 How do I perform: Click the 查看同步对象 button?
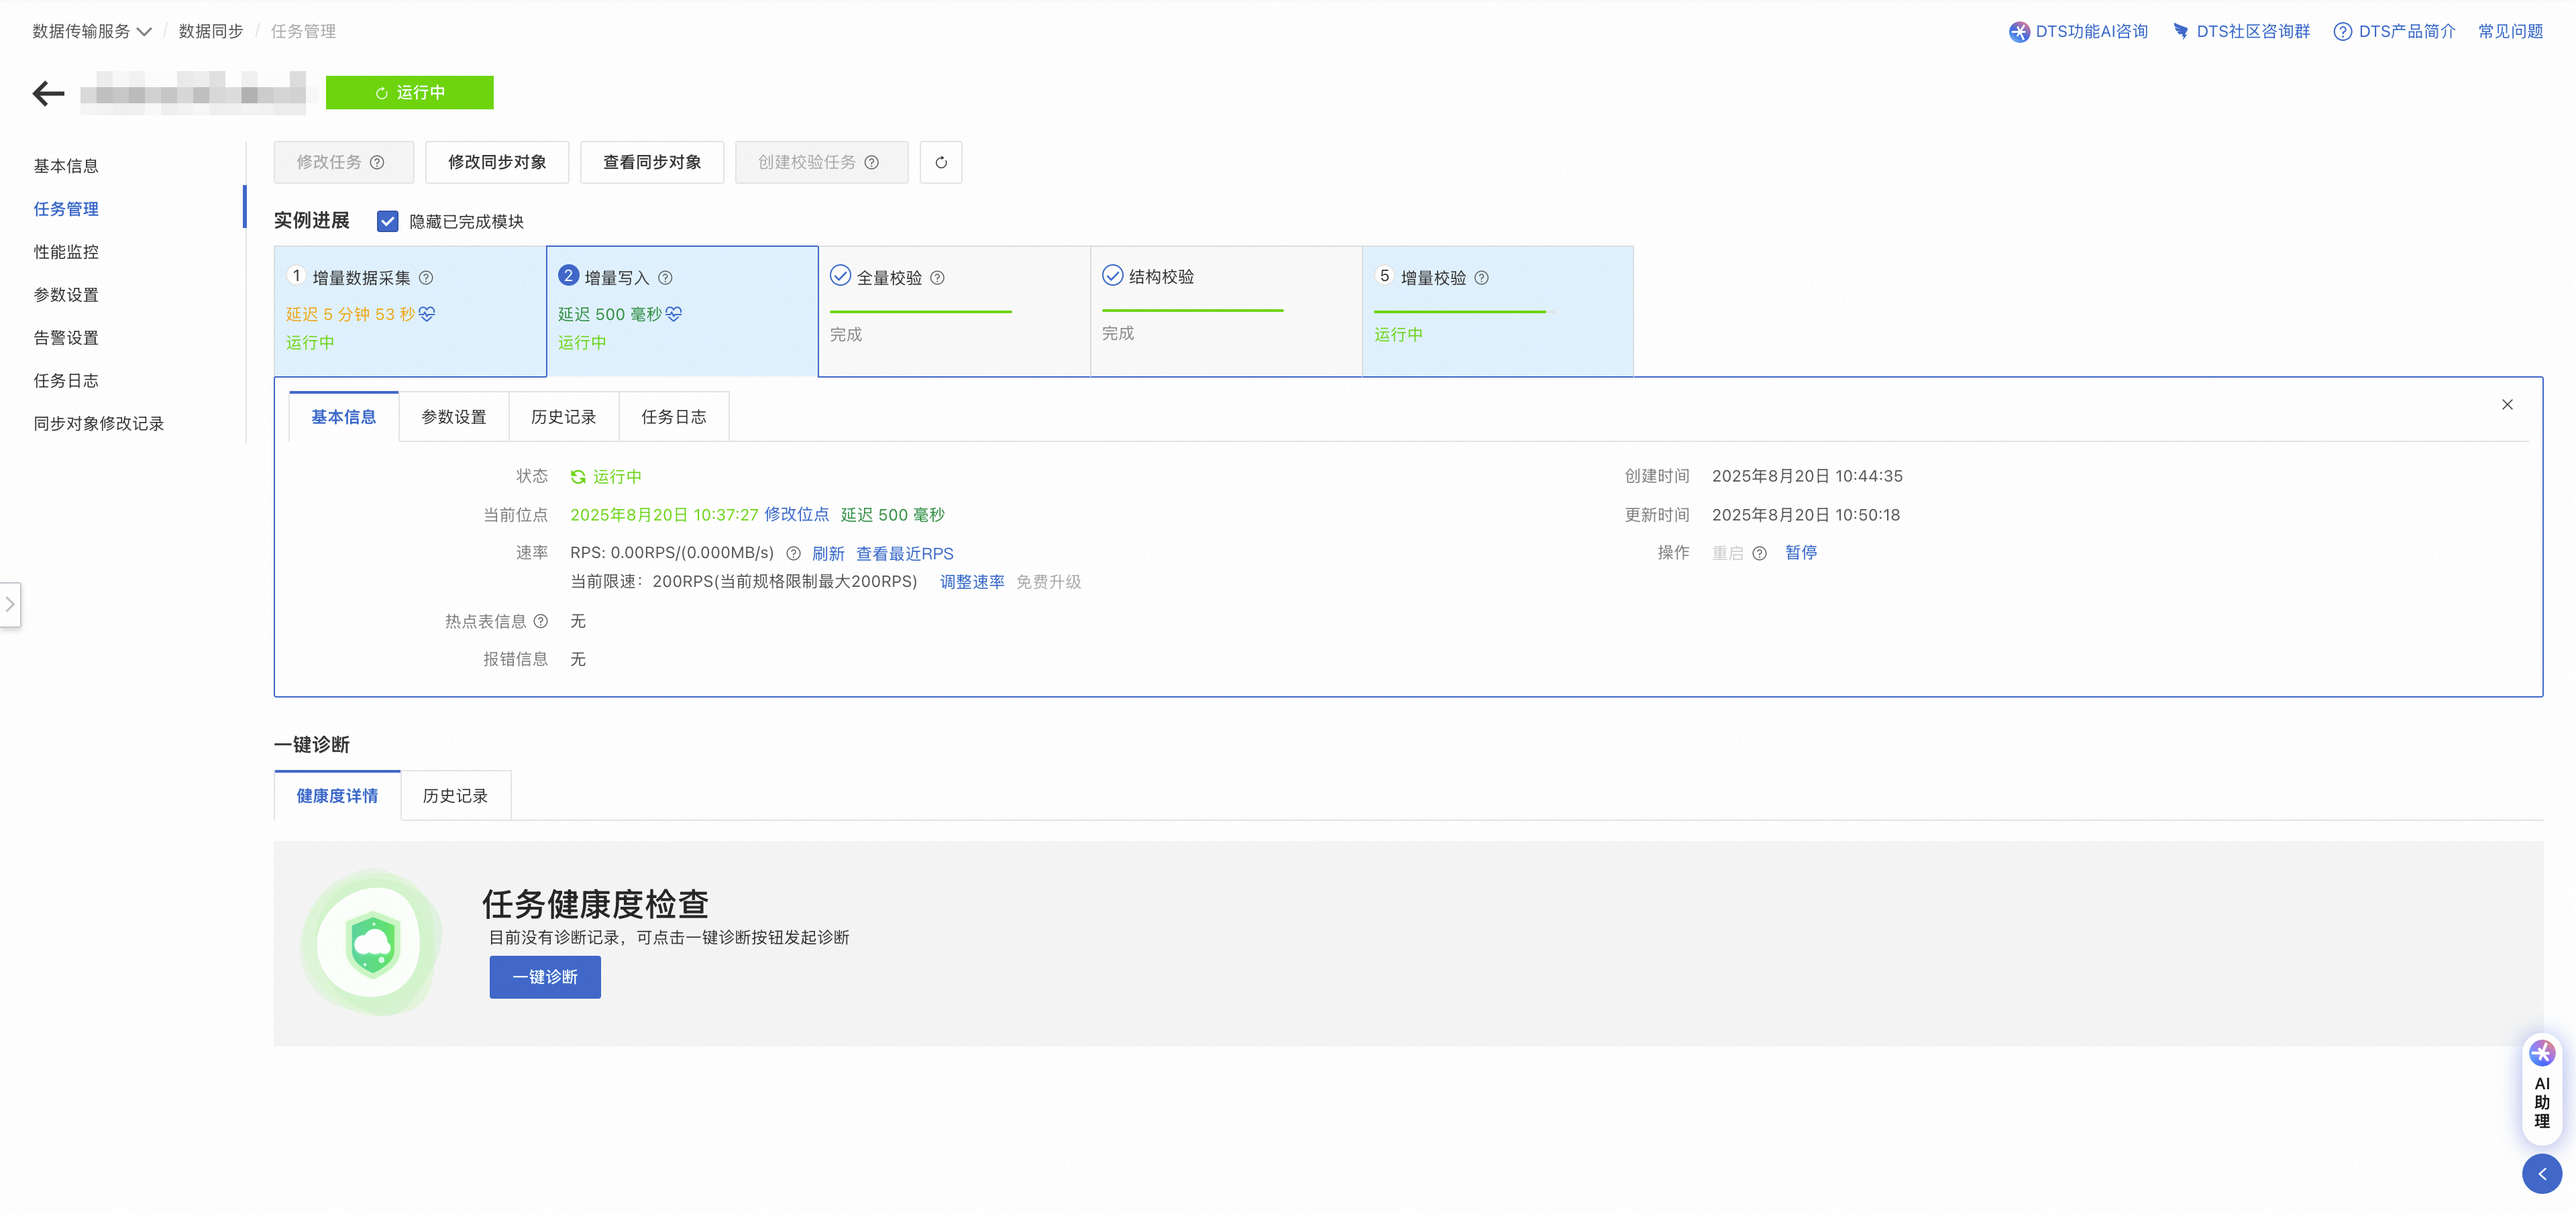click(x=652, y=162)
